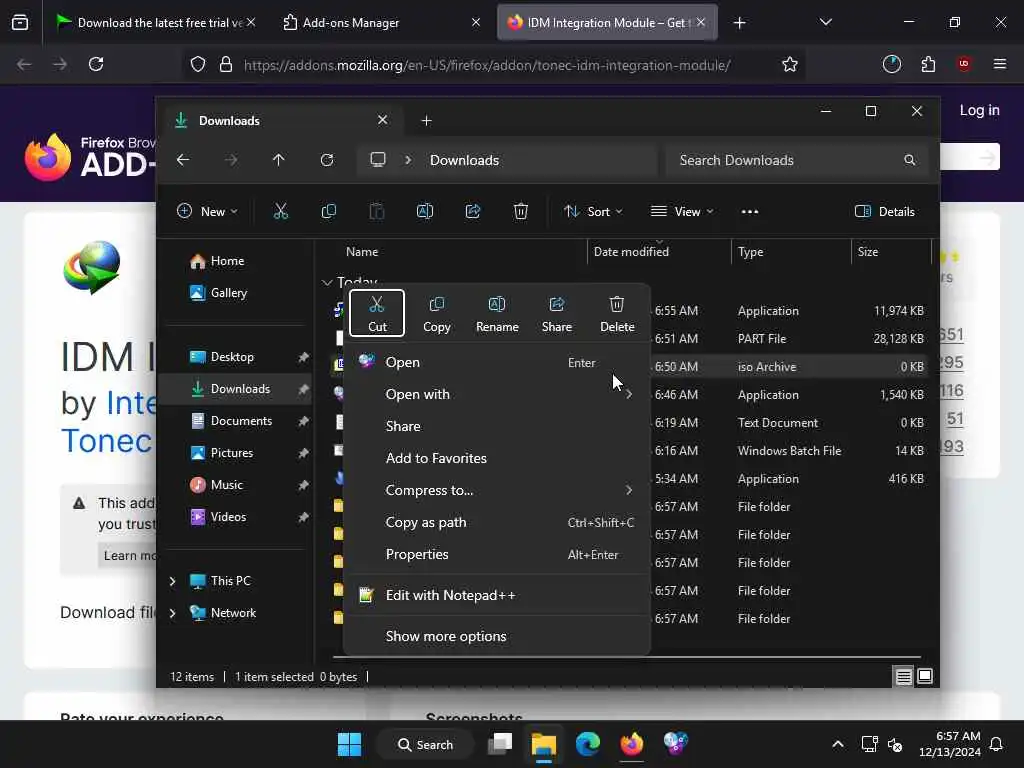The width and height of the screenshot is (1024, 768).
Task: Open the View dropdown
Action: tap(681, 212)
